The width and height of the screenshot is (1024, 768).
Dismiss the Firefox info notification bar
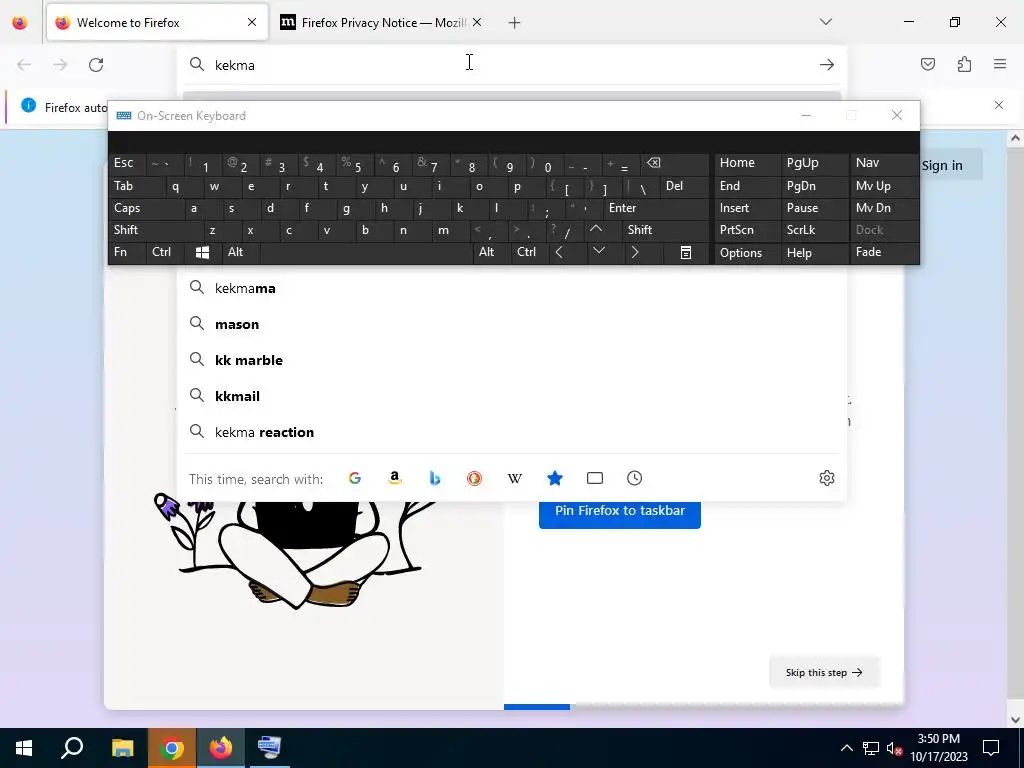pos(999,105)
